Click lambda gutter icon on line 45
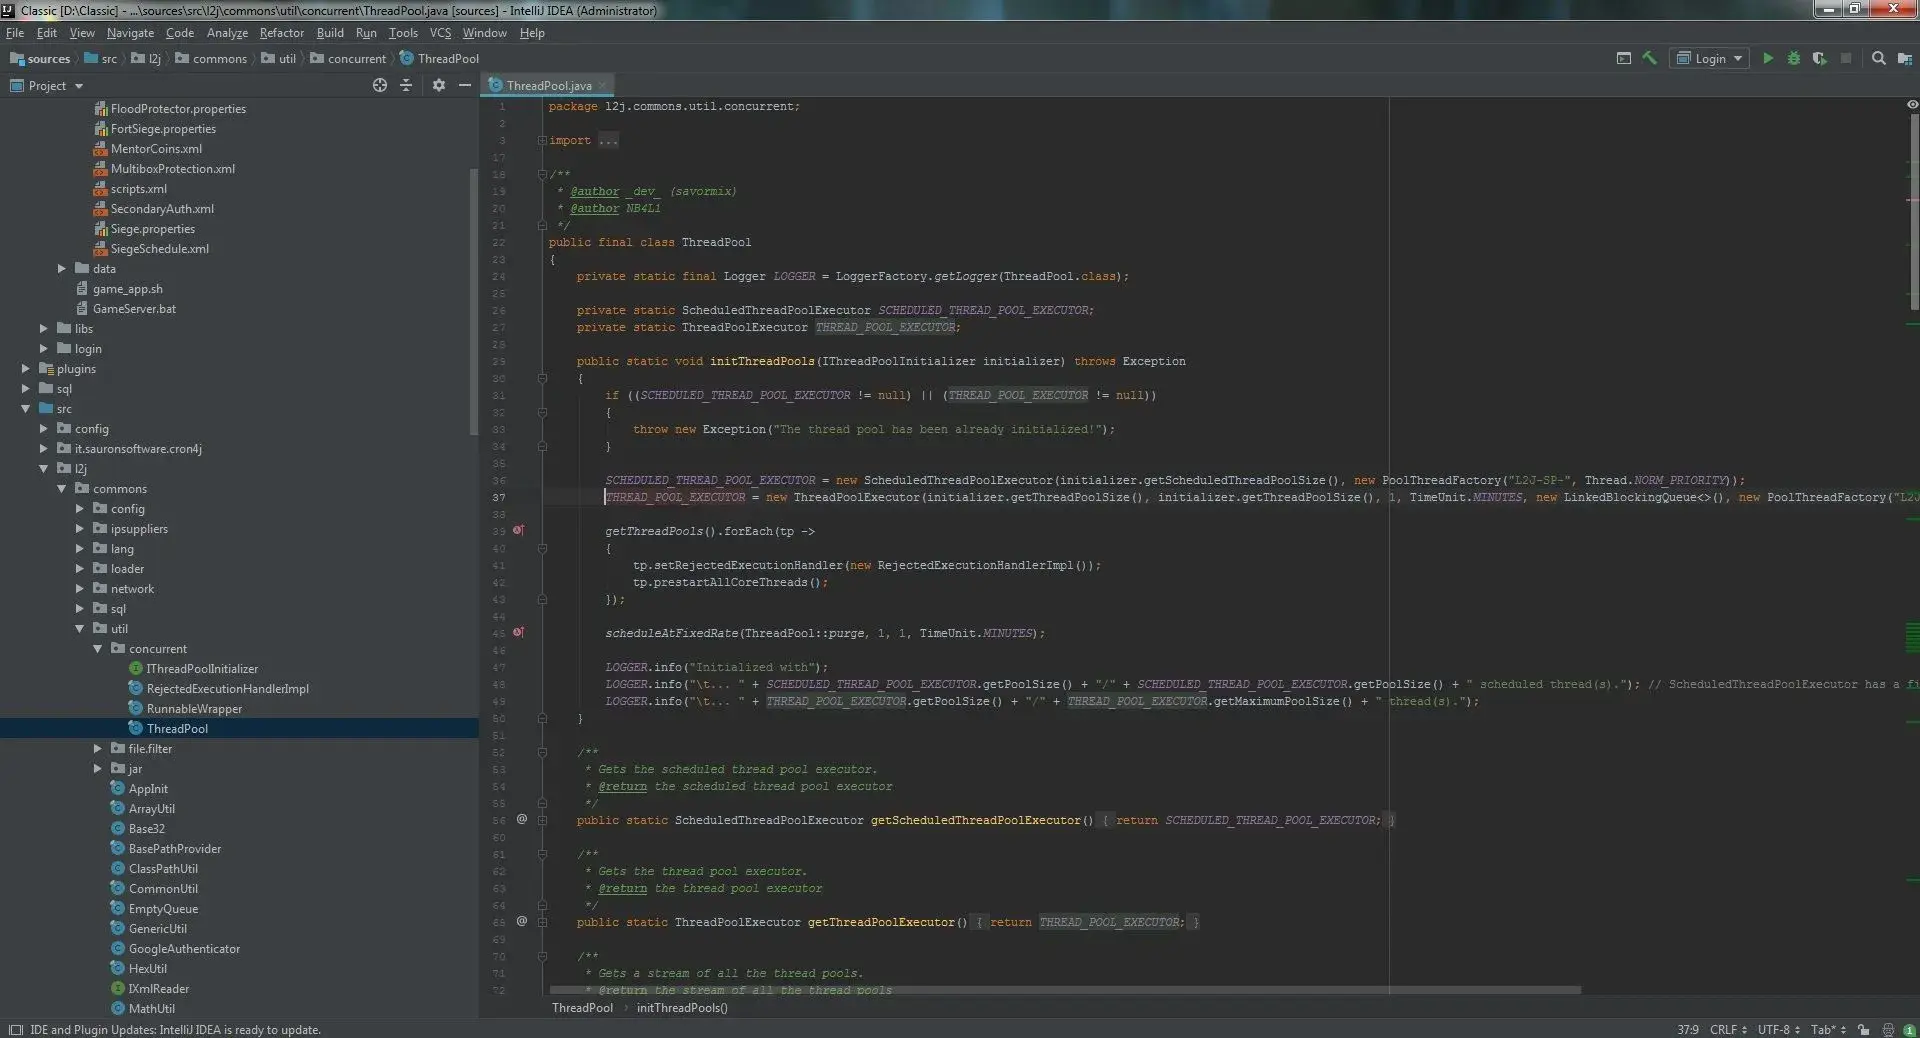The image size is (1920, 1038). tap(518, 632)
